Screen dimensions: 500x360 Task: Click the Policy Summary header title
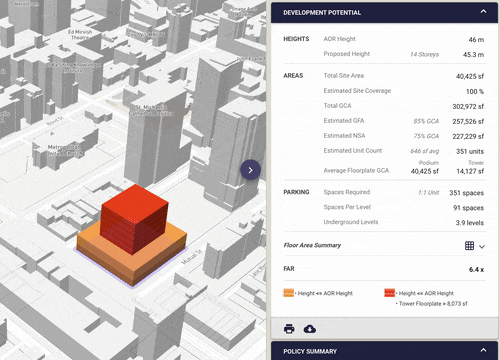pos(310,351)
